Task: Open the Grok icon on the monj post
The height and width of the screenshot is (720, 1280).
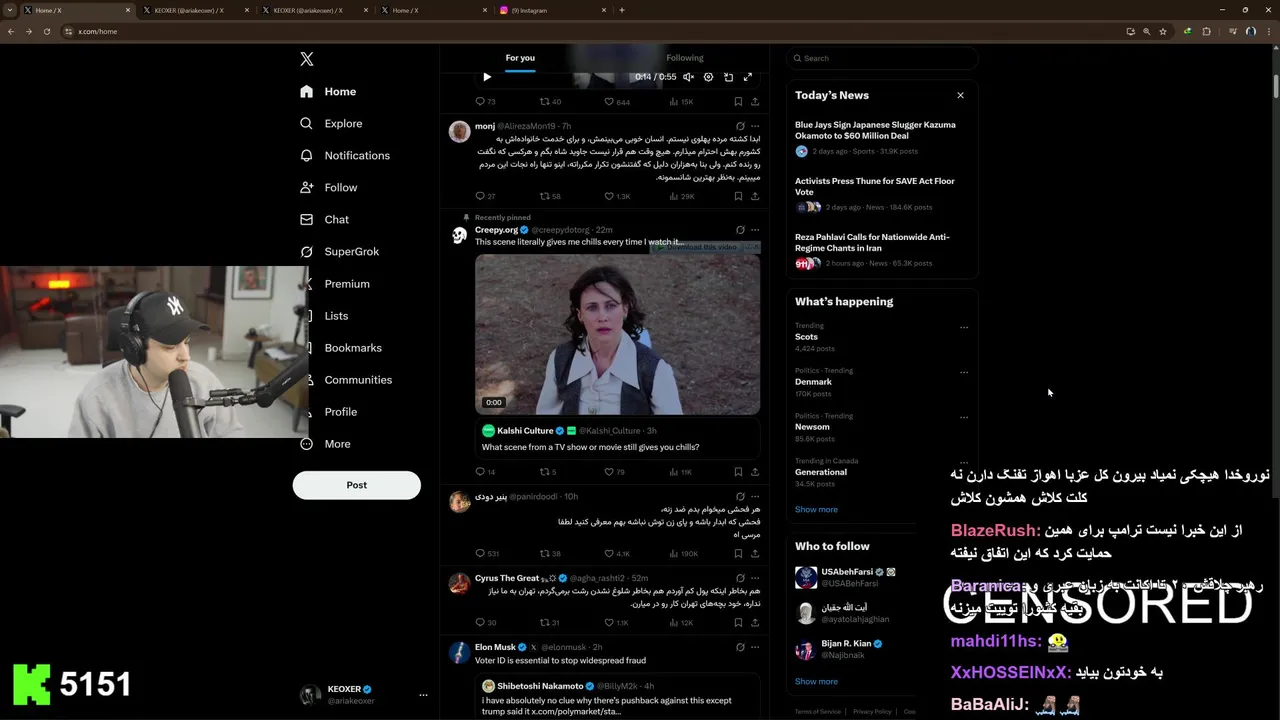Action: coord(740,126)
